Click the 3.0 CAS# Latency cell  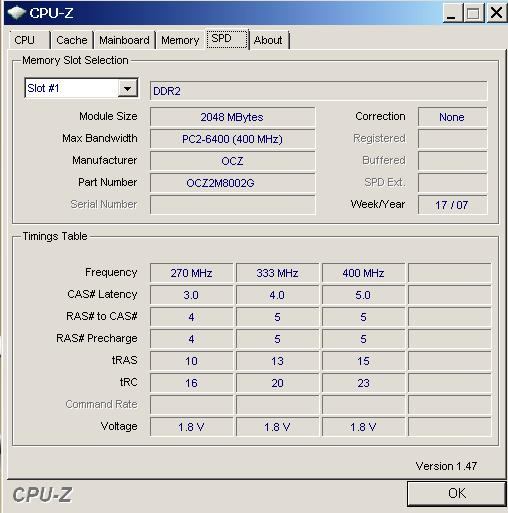pos(191,295)
